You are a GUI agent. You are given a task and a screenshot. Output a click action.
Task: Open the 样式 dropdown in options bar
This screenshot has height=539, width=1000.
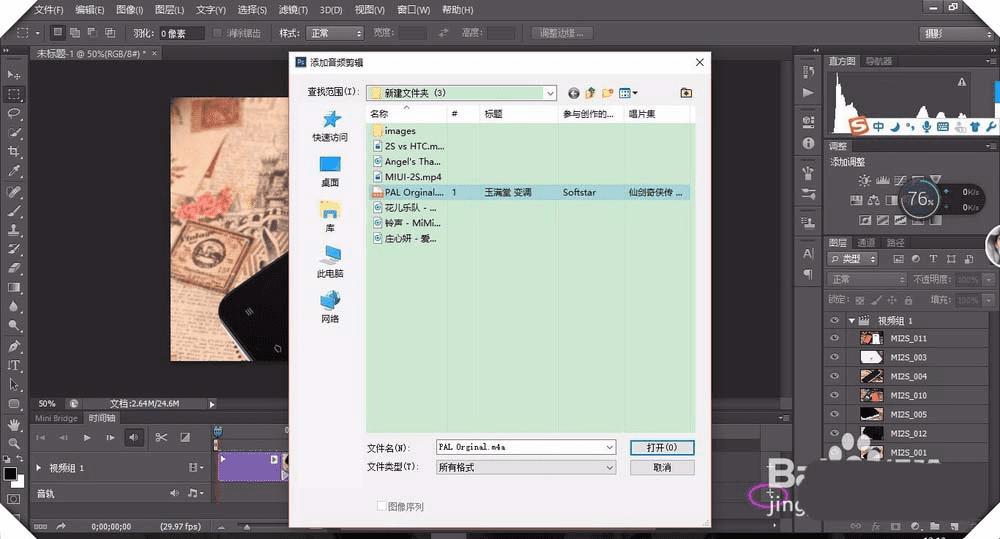(x=334, y=33)
